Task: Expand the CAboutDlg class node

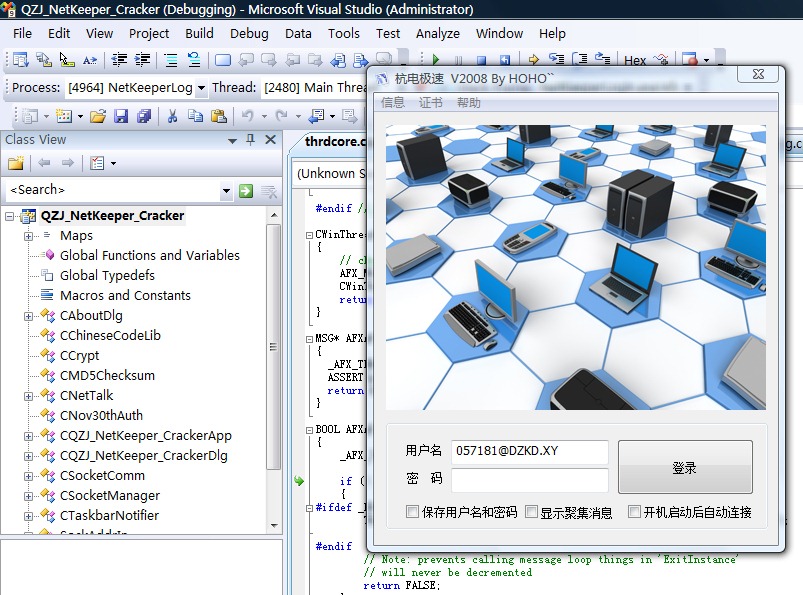Action: pos(28,316)
